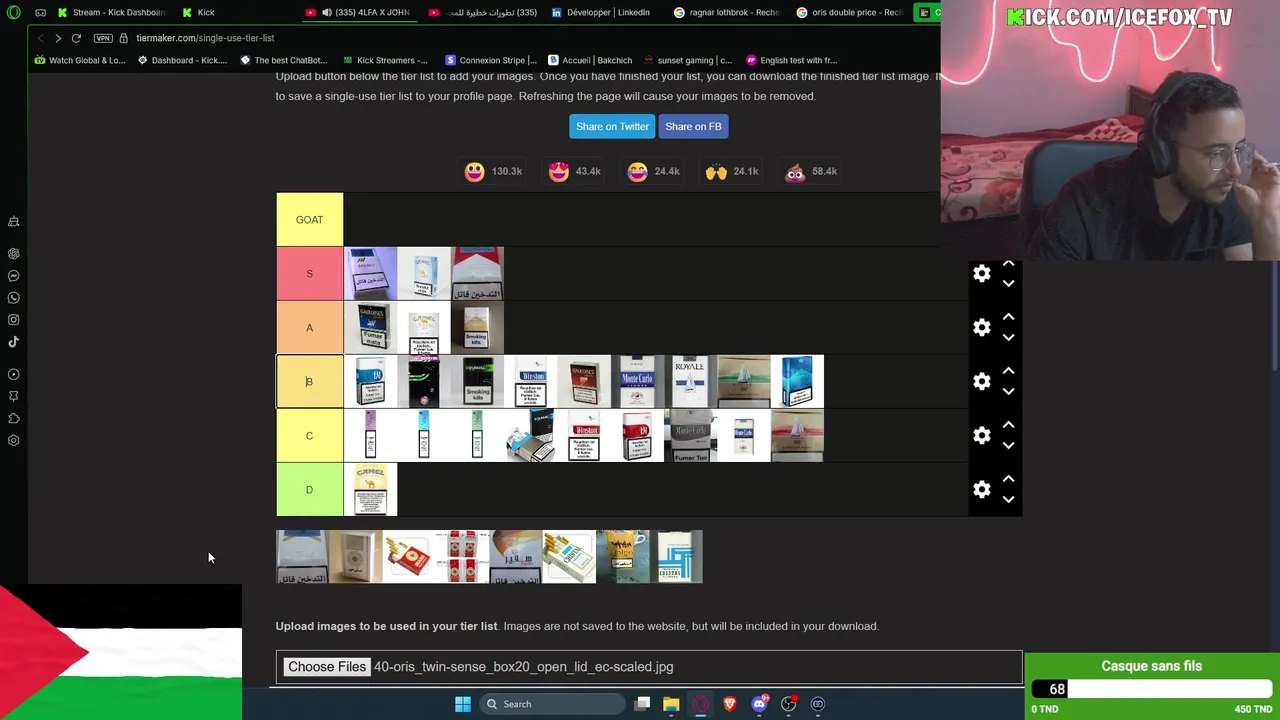1280x720 pixels.
Task: Open settings gear for A tier row
Action: click(982, 328)
